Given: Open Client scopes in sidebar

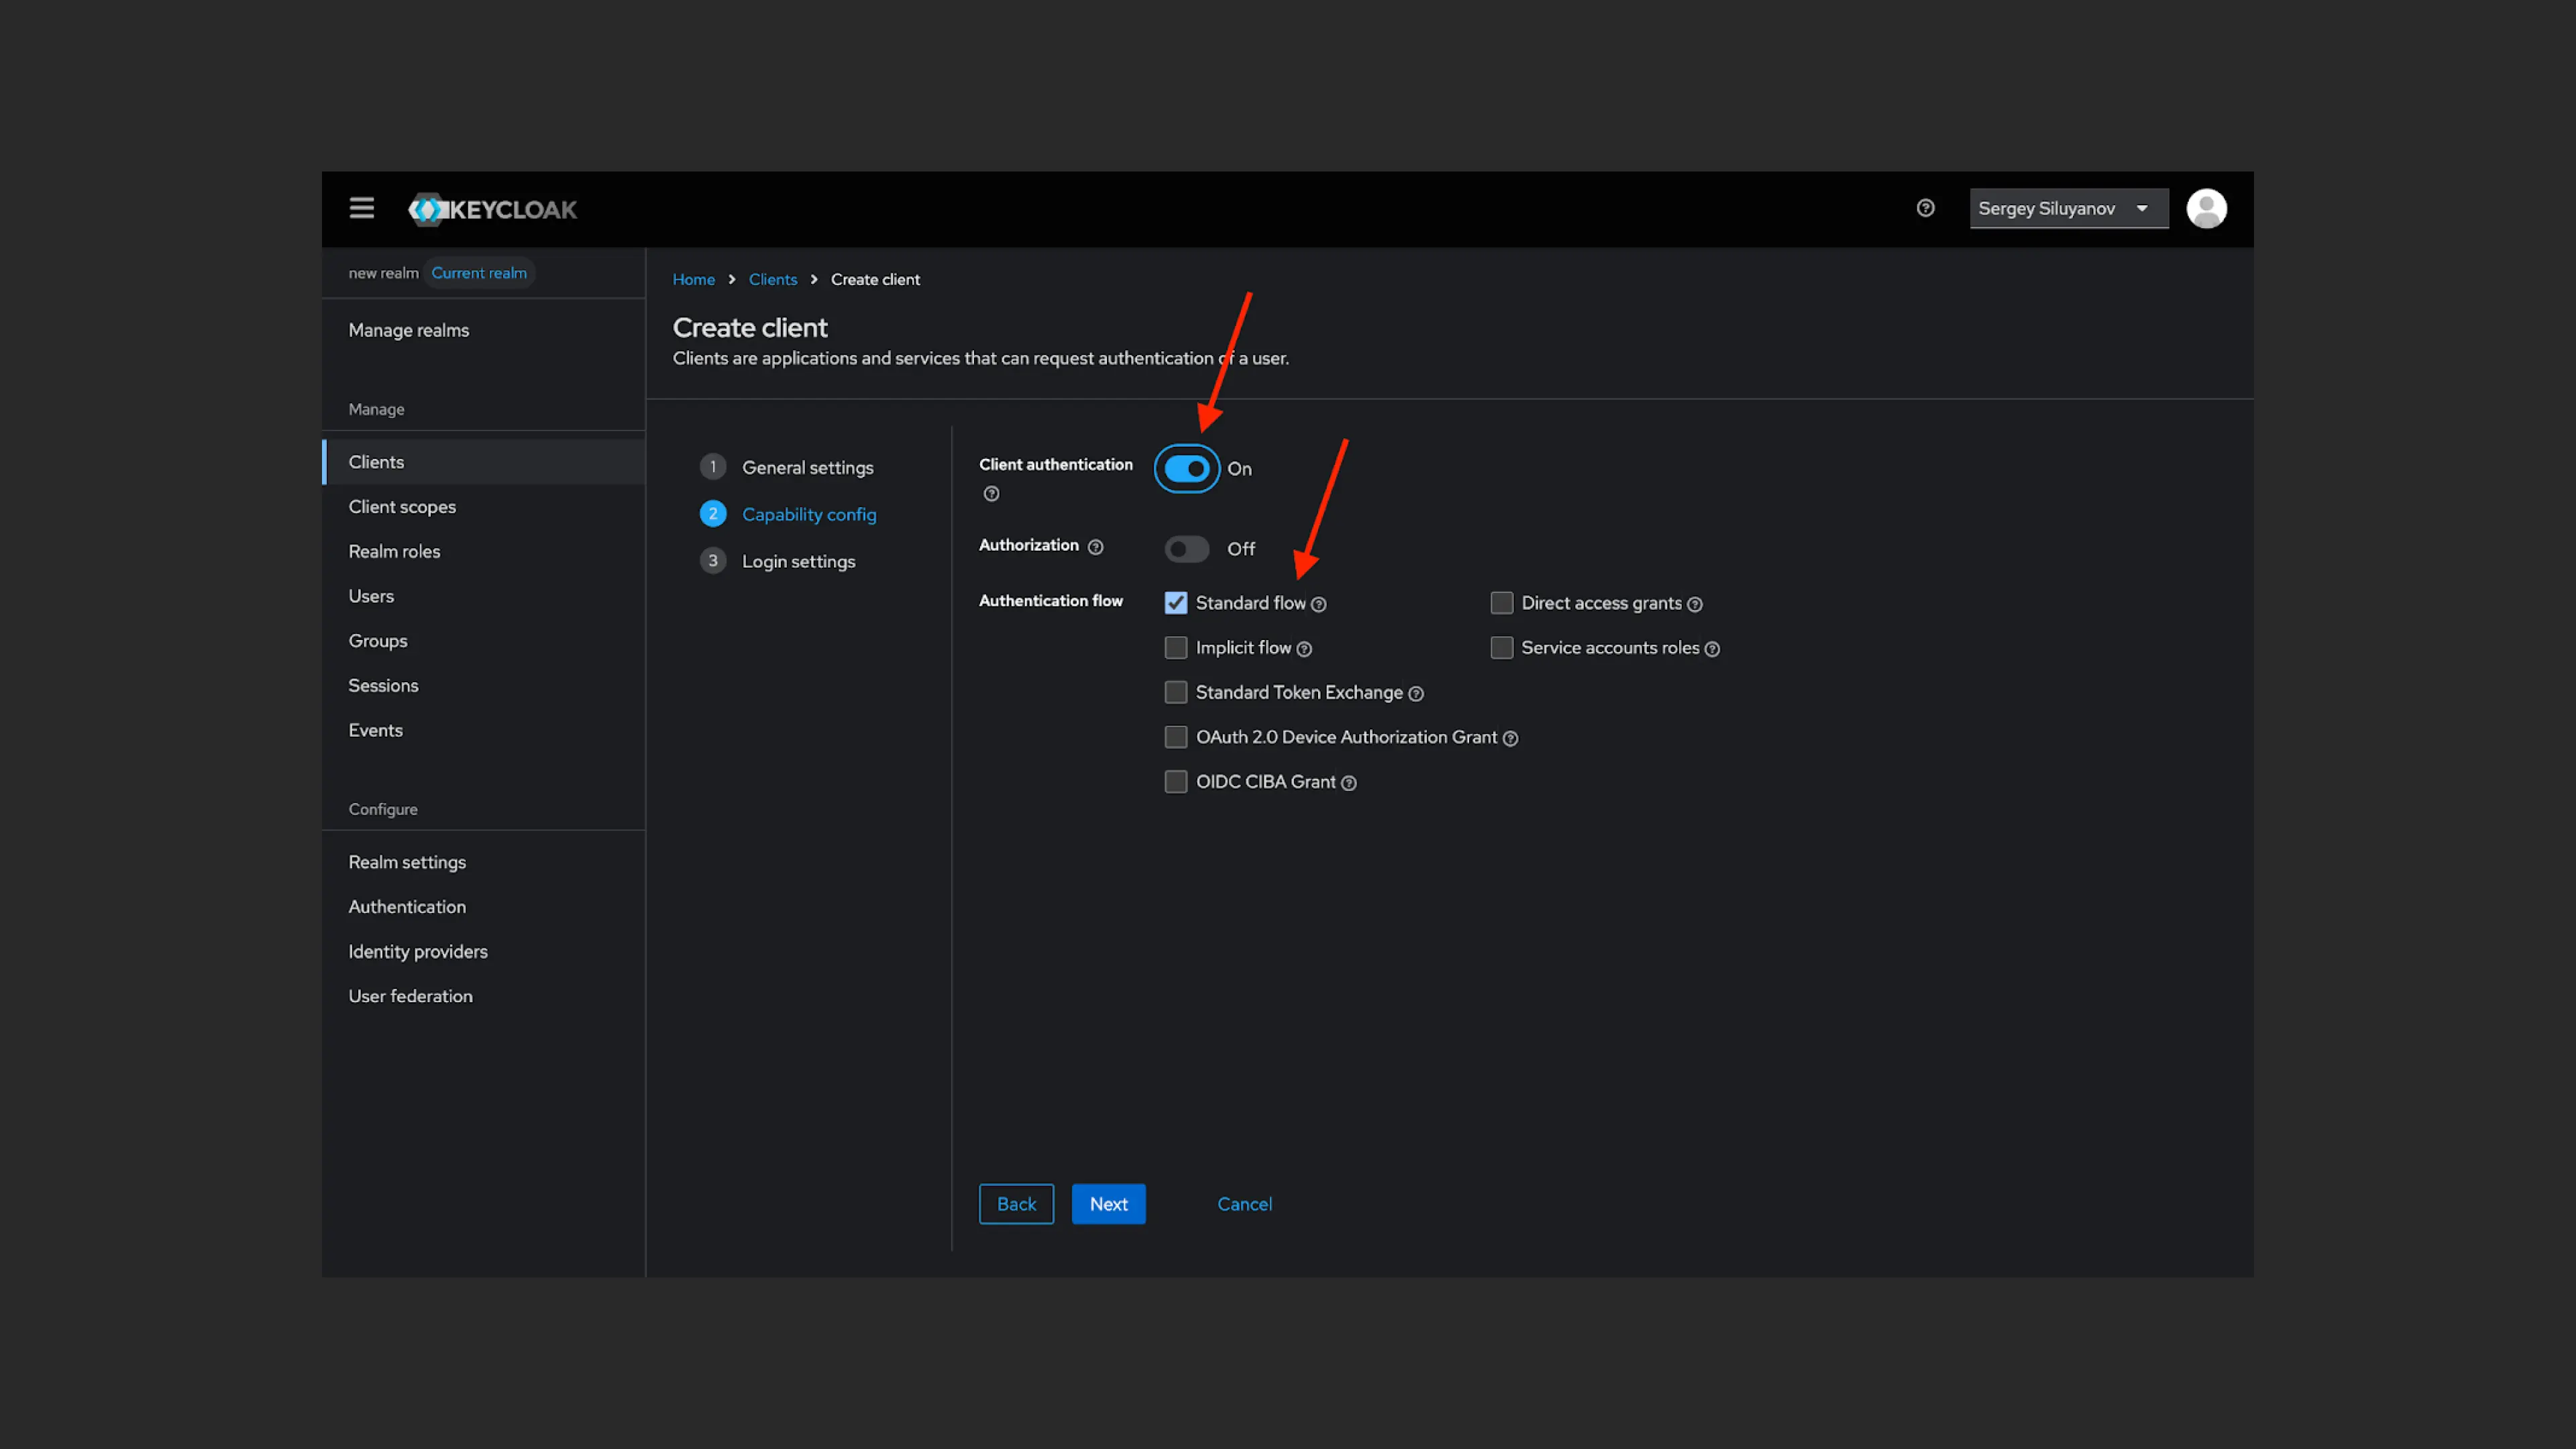Looking at the screenshot, I should pyautogui.click(x=402, y=506).
